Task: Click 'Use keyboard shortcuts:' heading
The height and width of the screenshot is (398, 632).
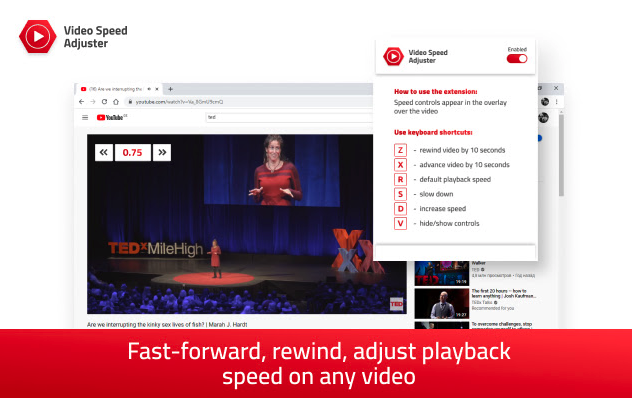Action: pyautogui.click(x=433, y=132)
